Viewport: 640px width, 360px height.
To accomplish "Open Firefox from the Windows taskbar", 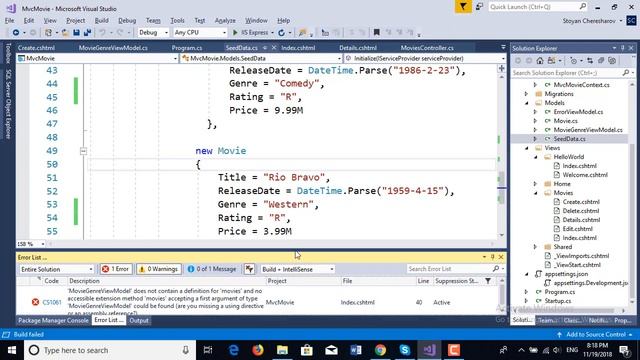I will pyautogui.click(x=258, y=350).
